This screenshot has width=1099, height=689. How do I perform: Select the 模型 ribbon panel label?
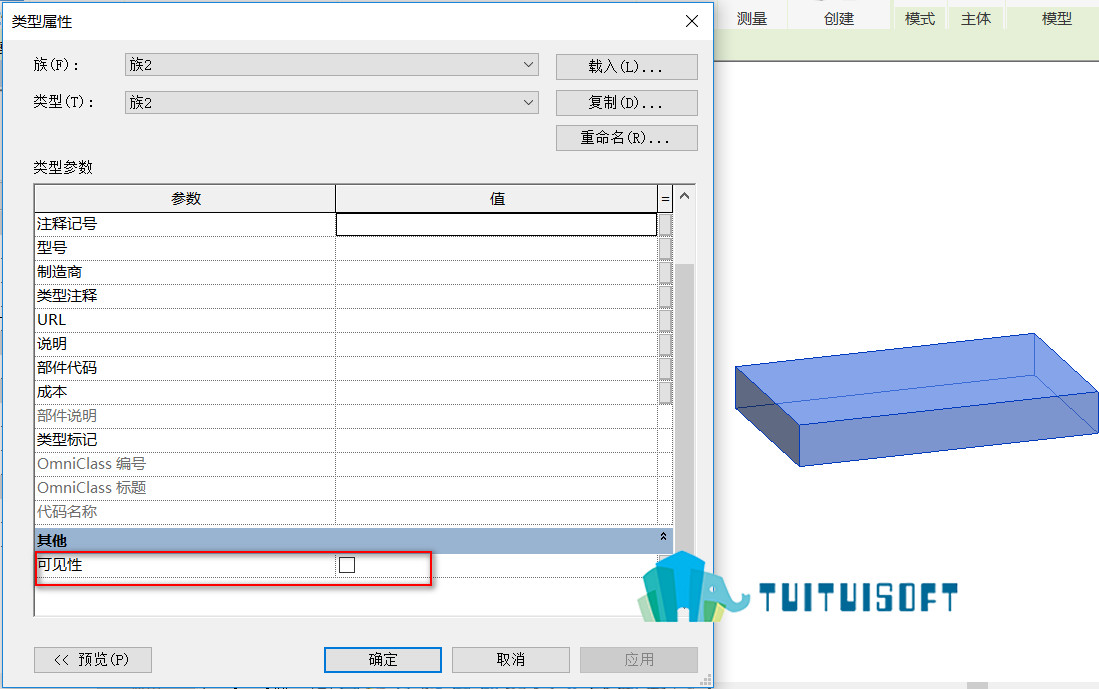(x=1057, y=19)
